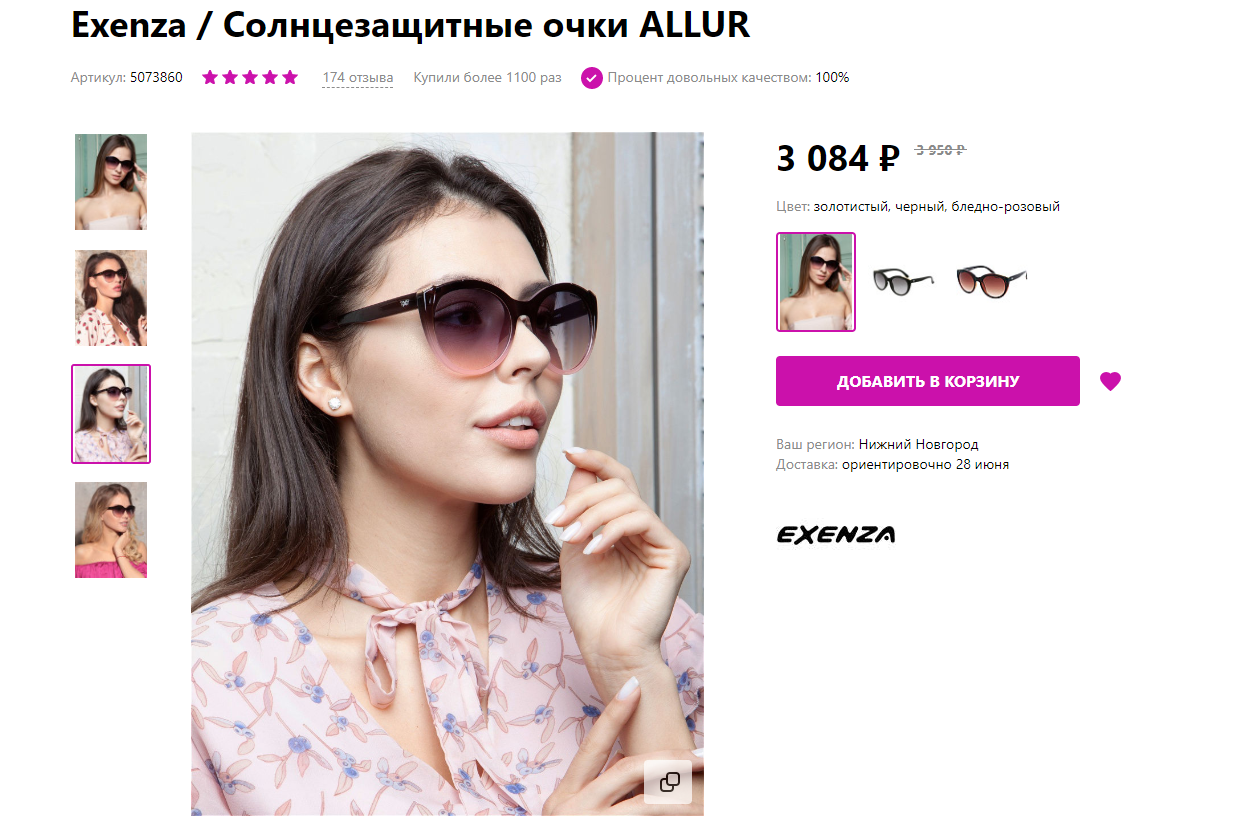This screenshot has width=1255, height=835.
Task: Click the quality checkmark badge icon
Action: (592, 77)
